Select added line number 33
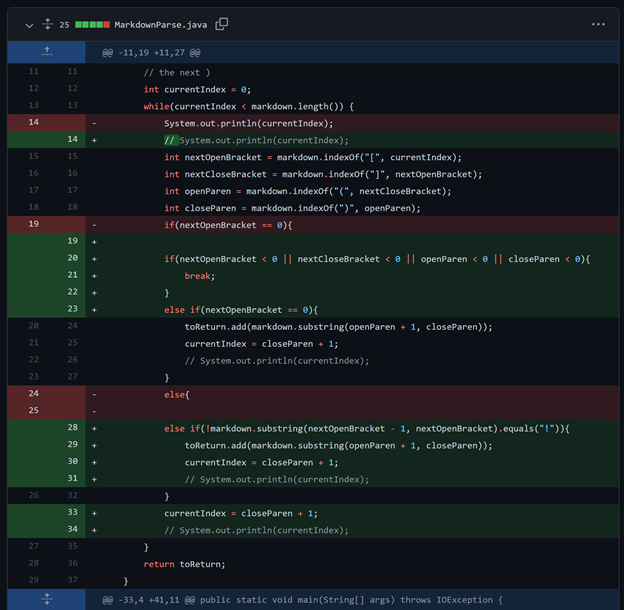This screenshot has width=624, height=610. 72,512
